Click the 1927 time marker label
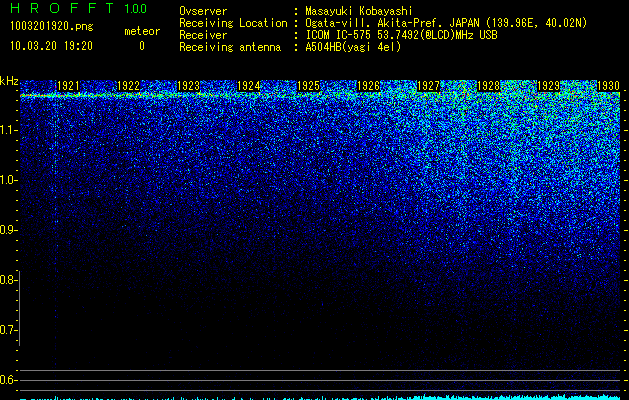The image size is (629, 400). [x=428, y=86]
